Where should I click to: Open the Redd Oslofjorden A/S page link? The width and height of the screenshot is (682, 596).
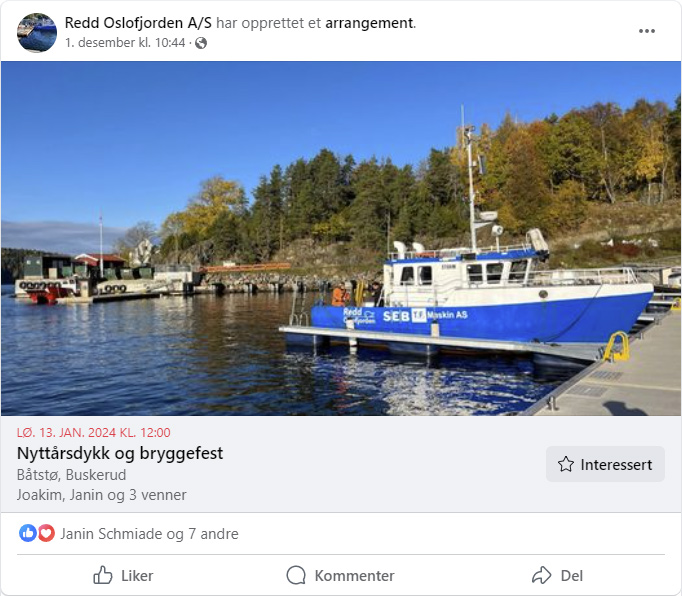pos(138,23)
